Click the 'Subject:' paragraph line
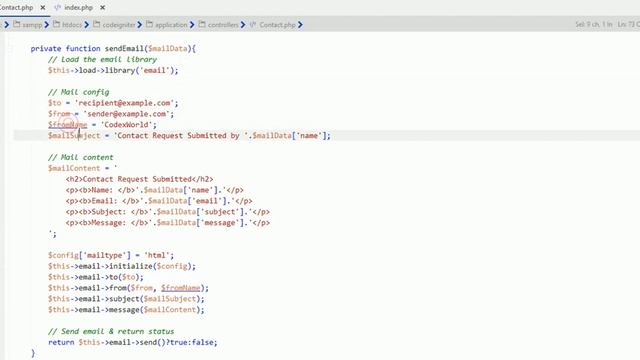 (x=167, y=212)
